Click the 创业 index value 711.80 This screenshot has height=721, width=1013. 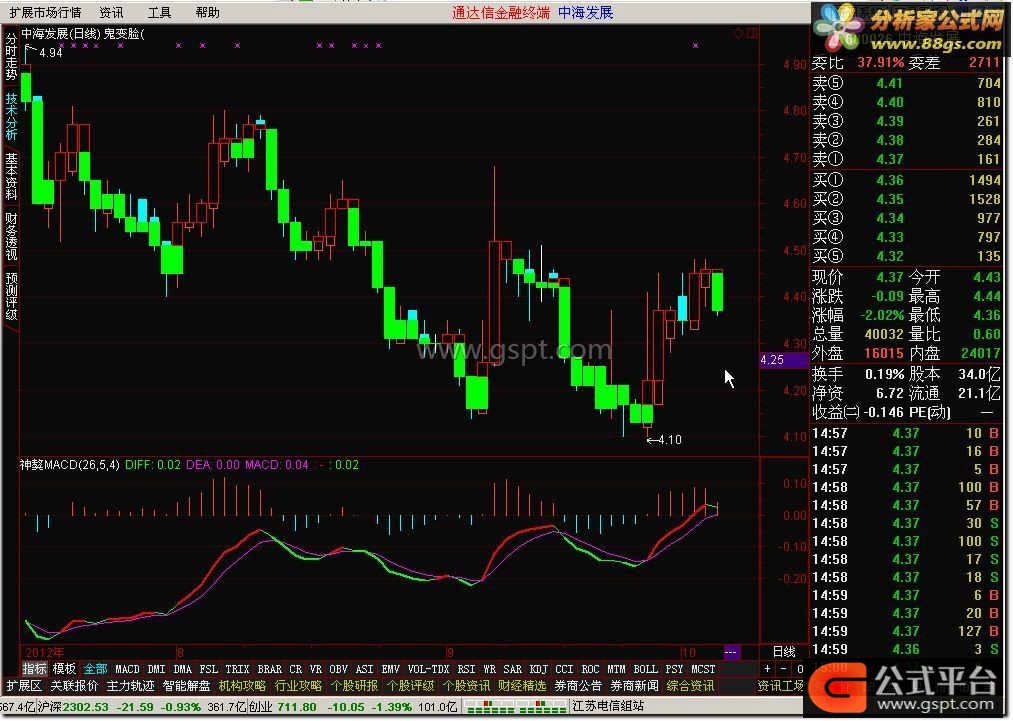(x=297, y=707)
